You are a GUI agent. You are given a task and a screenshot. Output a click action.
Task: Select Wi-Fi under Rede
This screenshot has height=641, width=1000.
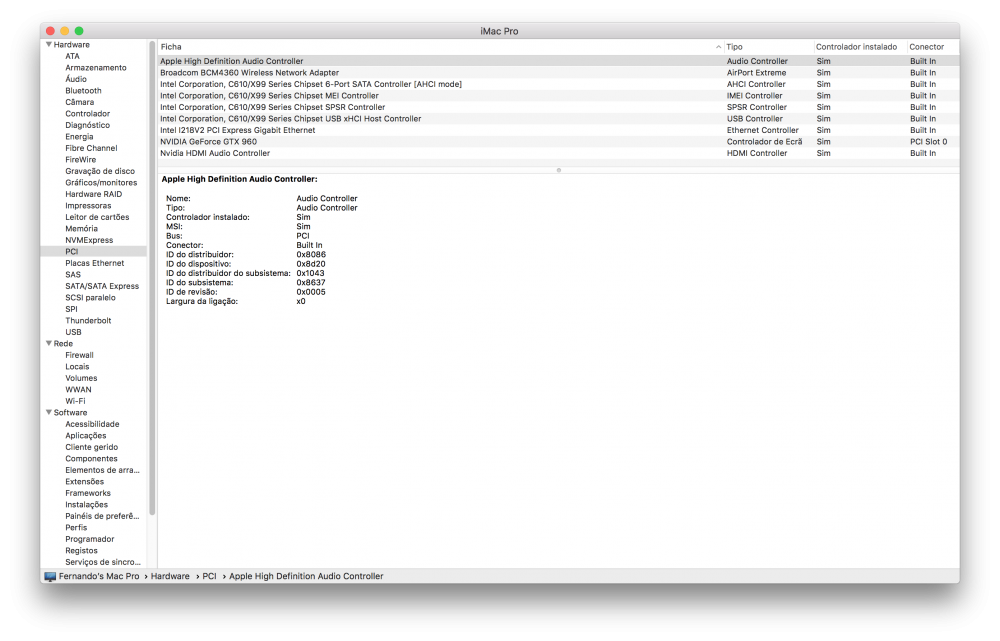[75, 401]
